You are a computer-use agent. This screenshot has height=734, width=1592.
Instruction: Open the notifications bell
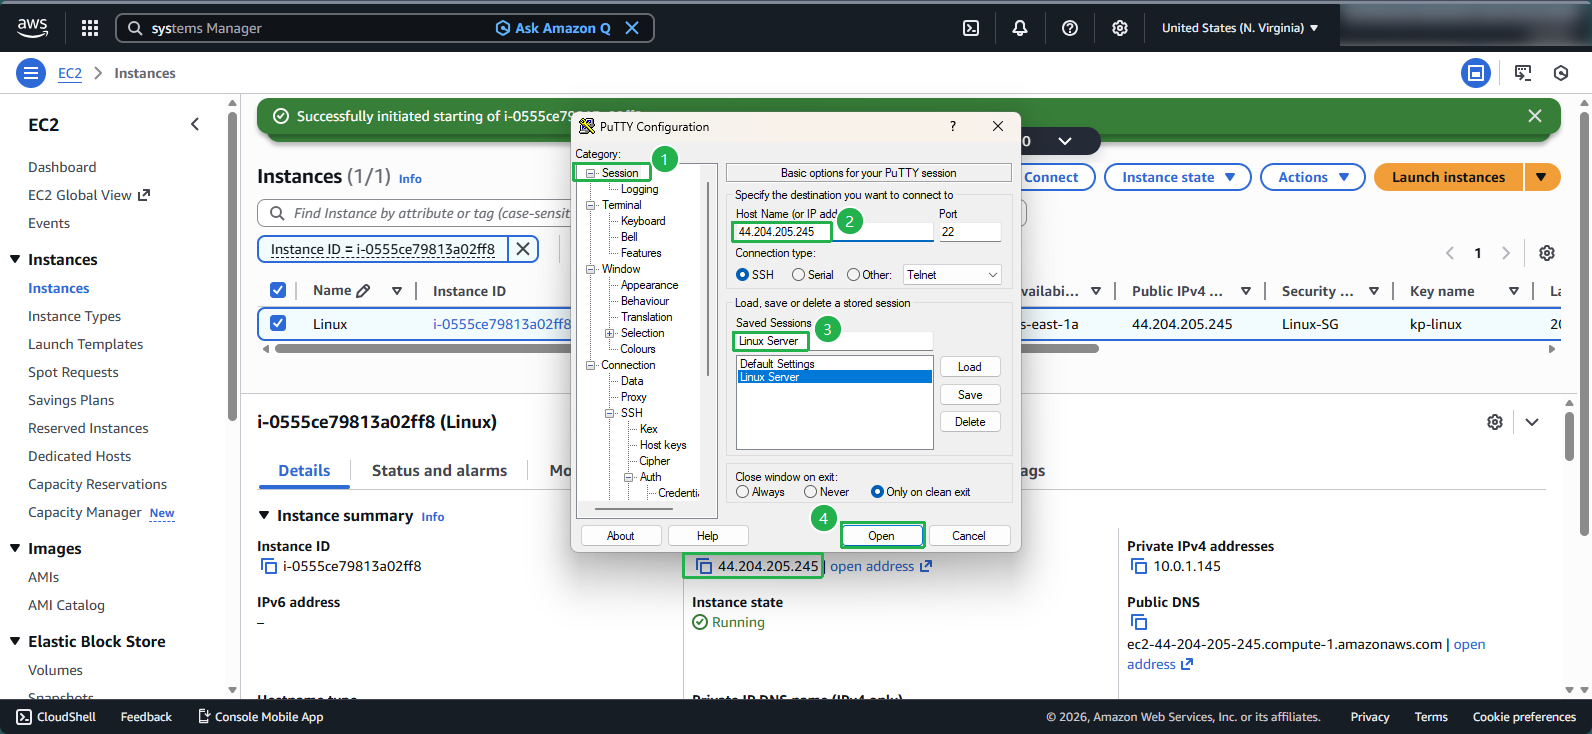1020,28
